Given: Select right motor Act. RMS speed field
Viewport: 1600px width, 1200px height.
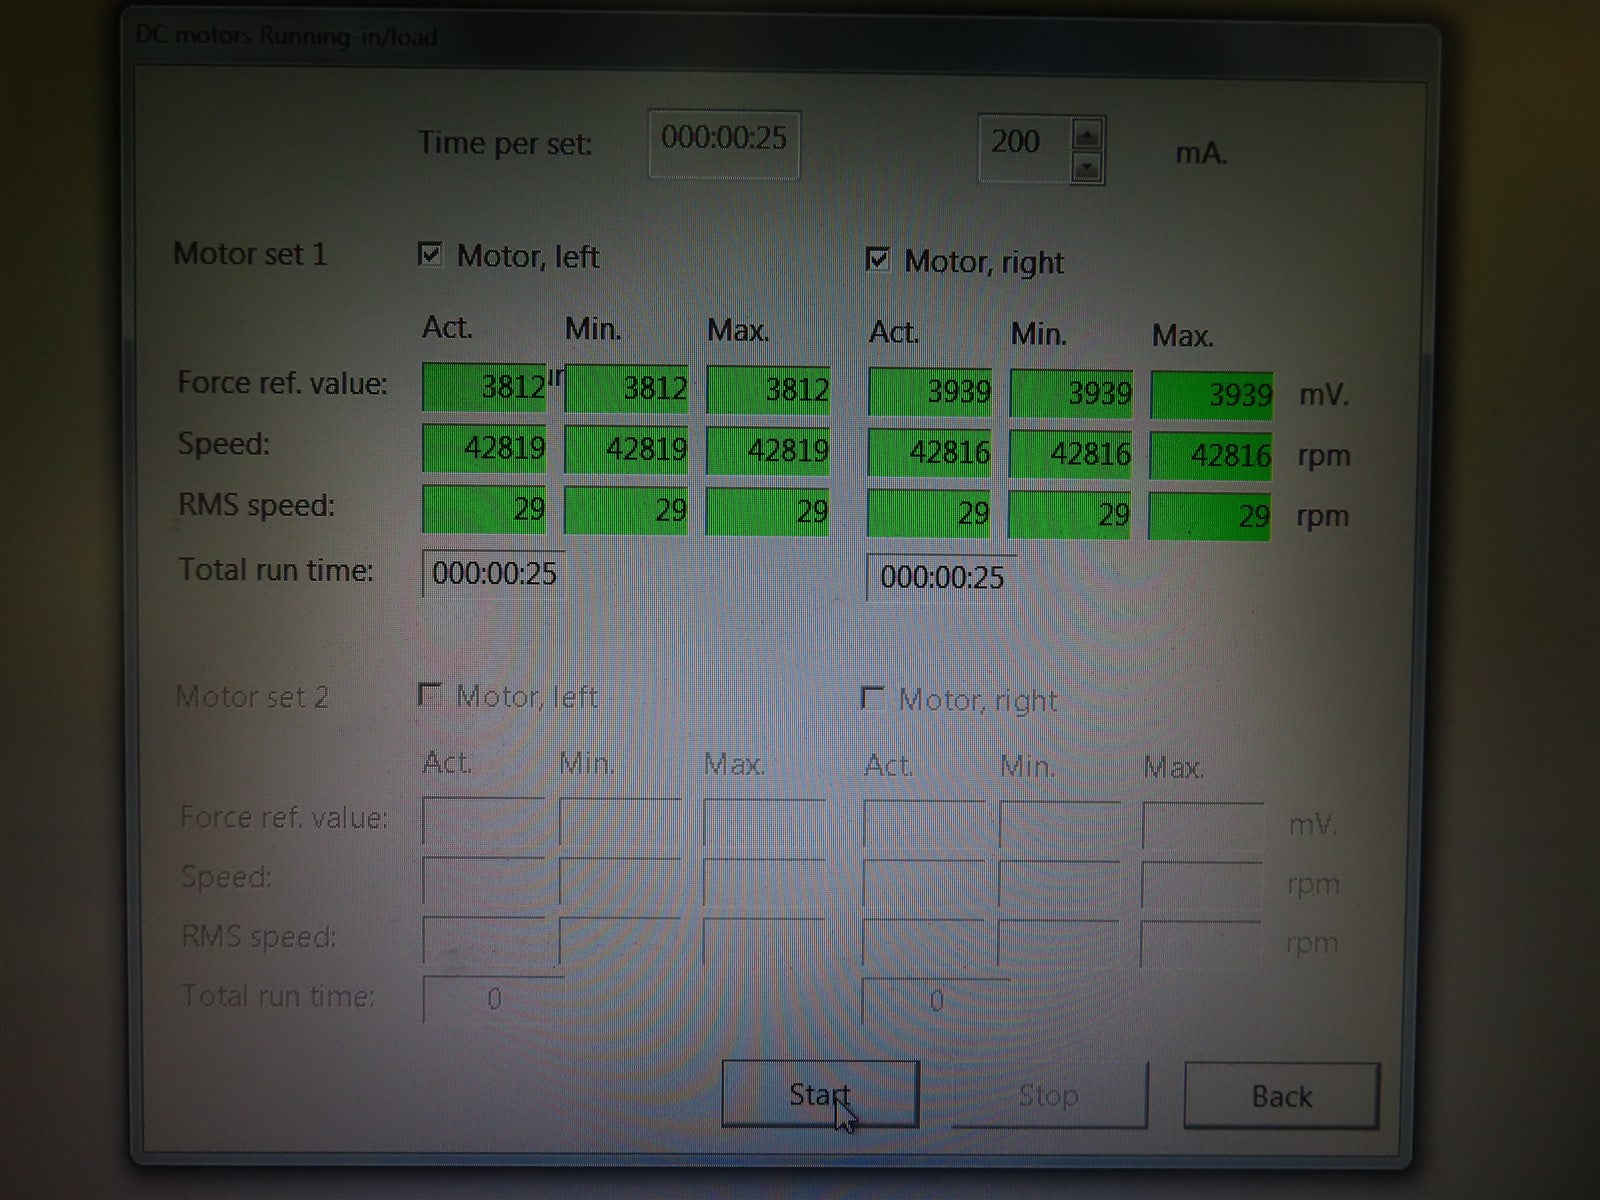Looking at the screenshot, I should coord(929,514).
